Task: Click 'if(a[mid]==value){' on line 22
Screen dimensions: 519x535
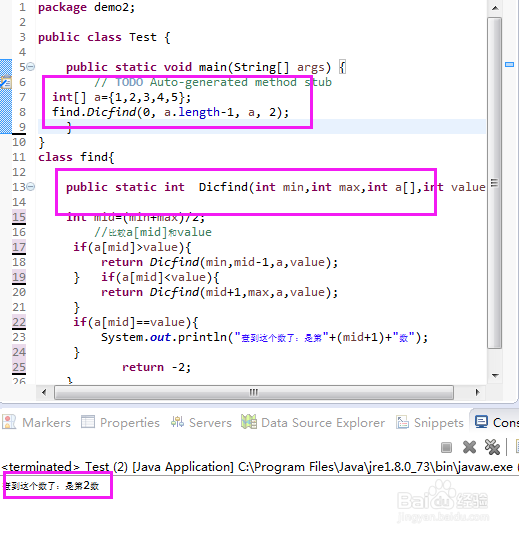Action: pyautogui.click(x=136, y=322)
